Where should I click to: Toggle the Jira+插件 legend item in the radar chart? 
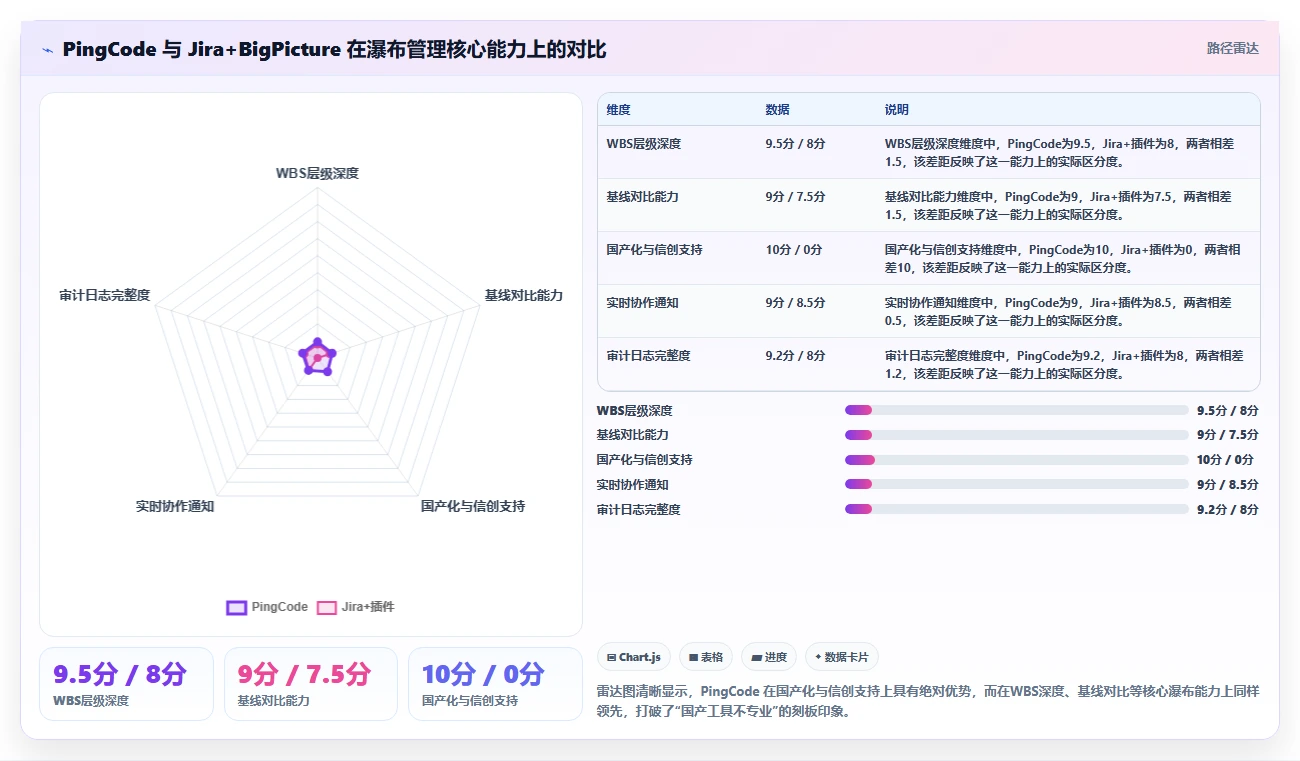(x=356, y=607)
